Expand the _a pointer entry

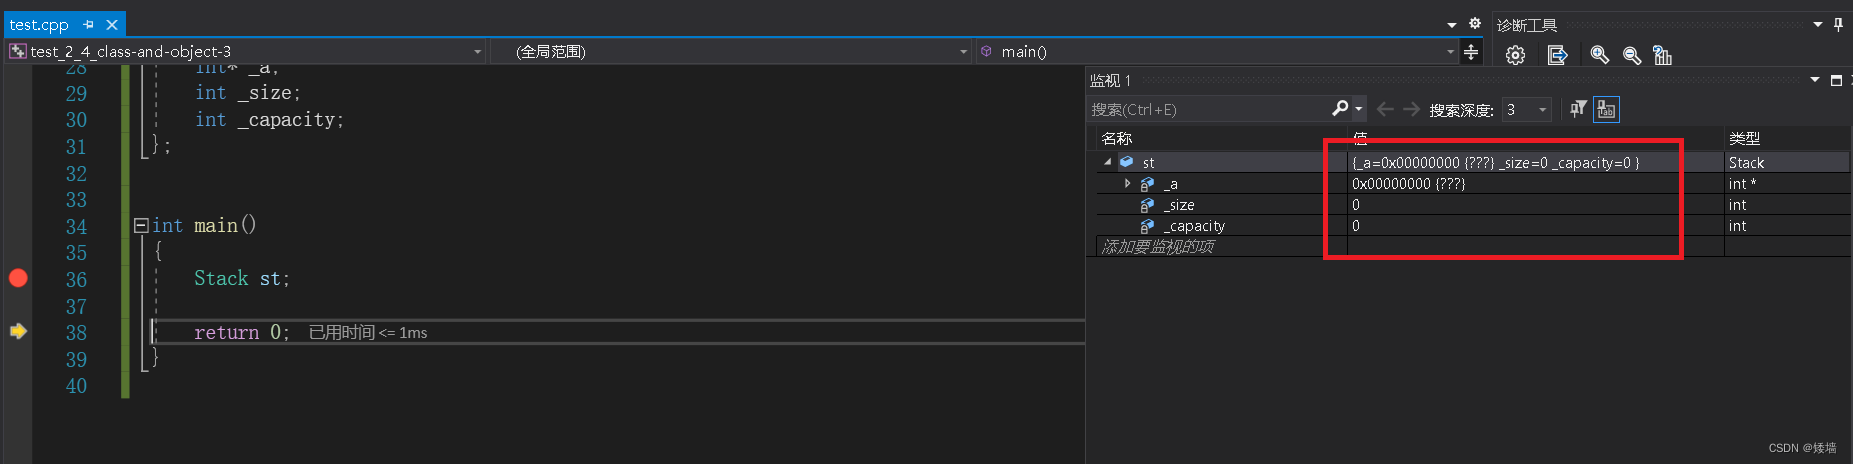point(1128,184)
